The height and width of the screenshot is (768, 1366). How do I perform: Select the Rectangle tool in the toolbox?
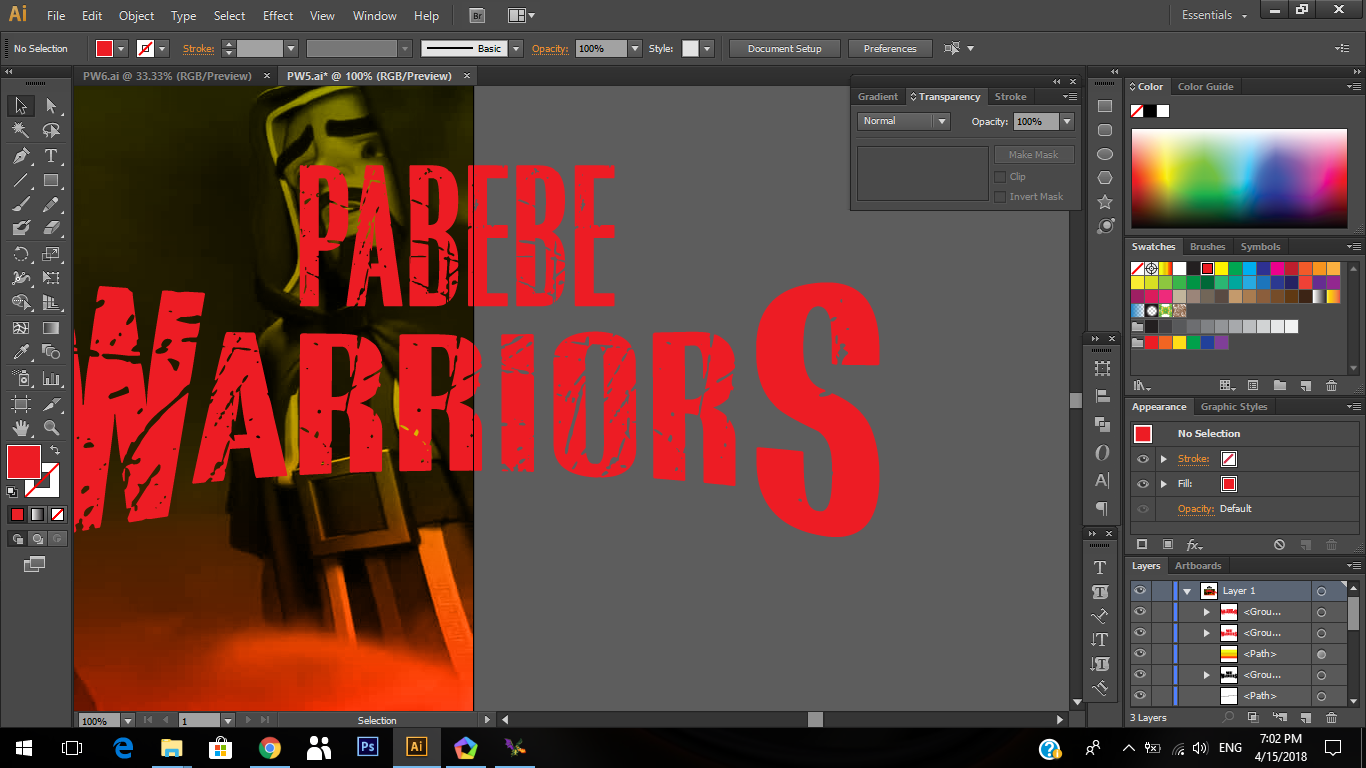[51, 181]
